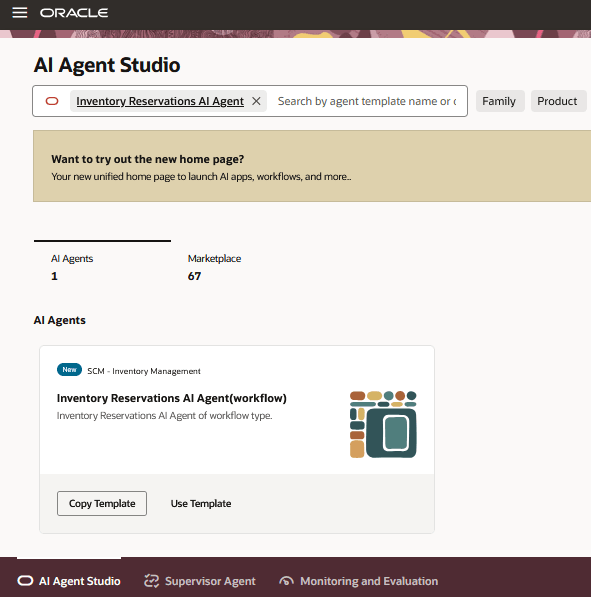Viewport: 599px width, 602px height.
Task: Click the Oracle logo in header
Action: tap(74, 13)
